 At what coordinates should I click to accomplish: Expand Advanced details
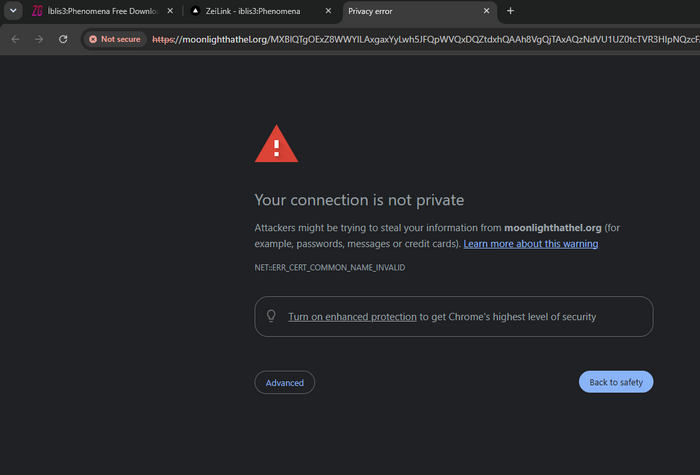pyautogui.click(x=284, y=383)
